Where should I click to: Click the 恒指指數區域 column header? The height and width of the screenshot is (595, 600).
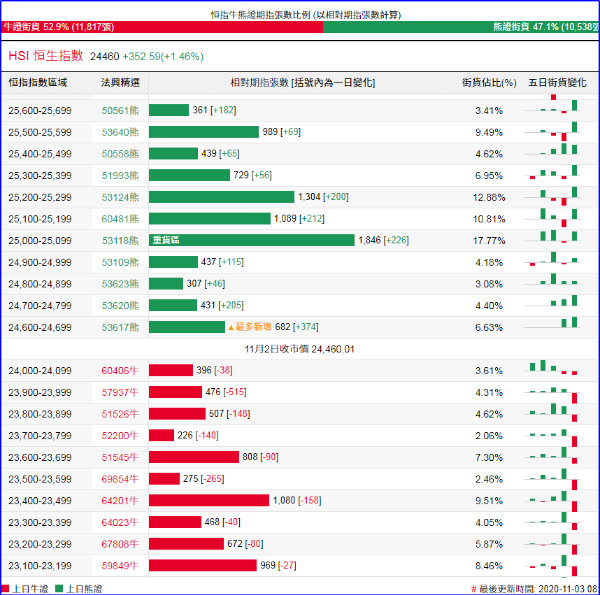coord(38,83)
